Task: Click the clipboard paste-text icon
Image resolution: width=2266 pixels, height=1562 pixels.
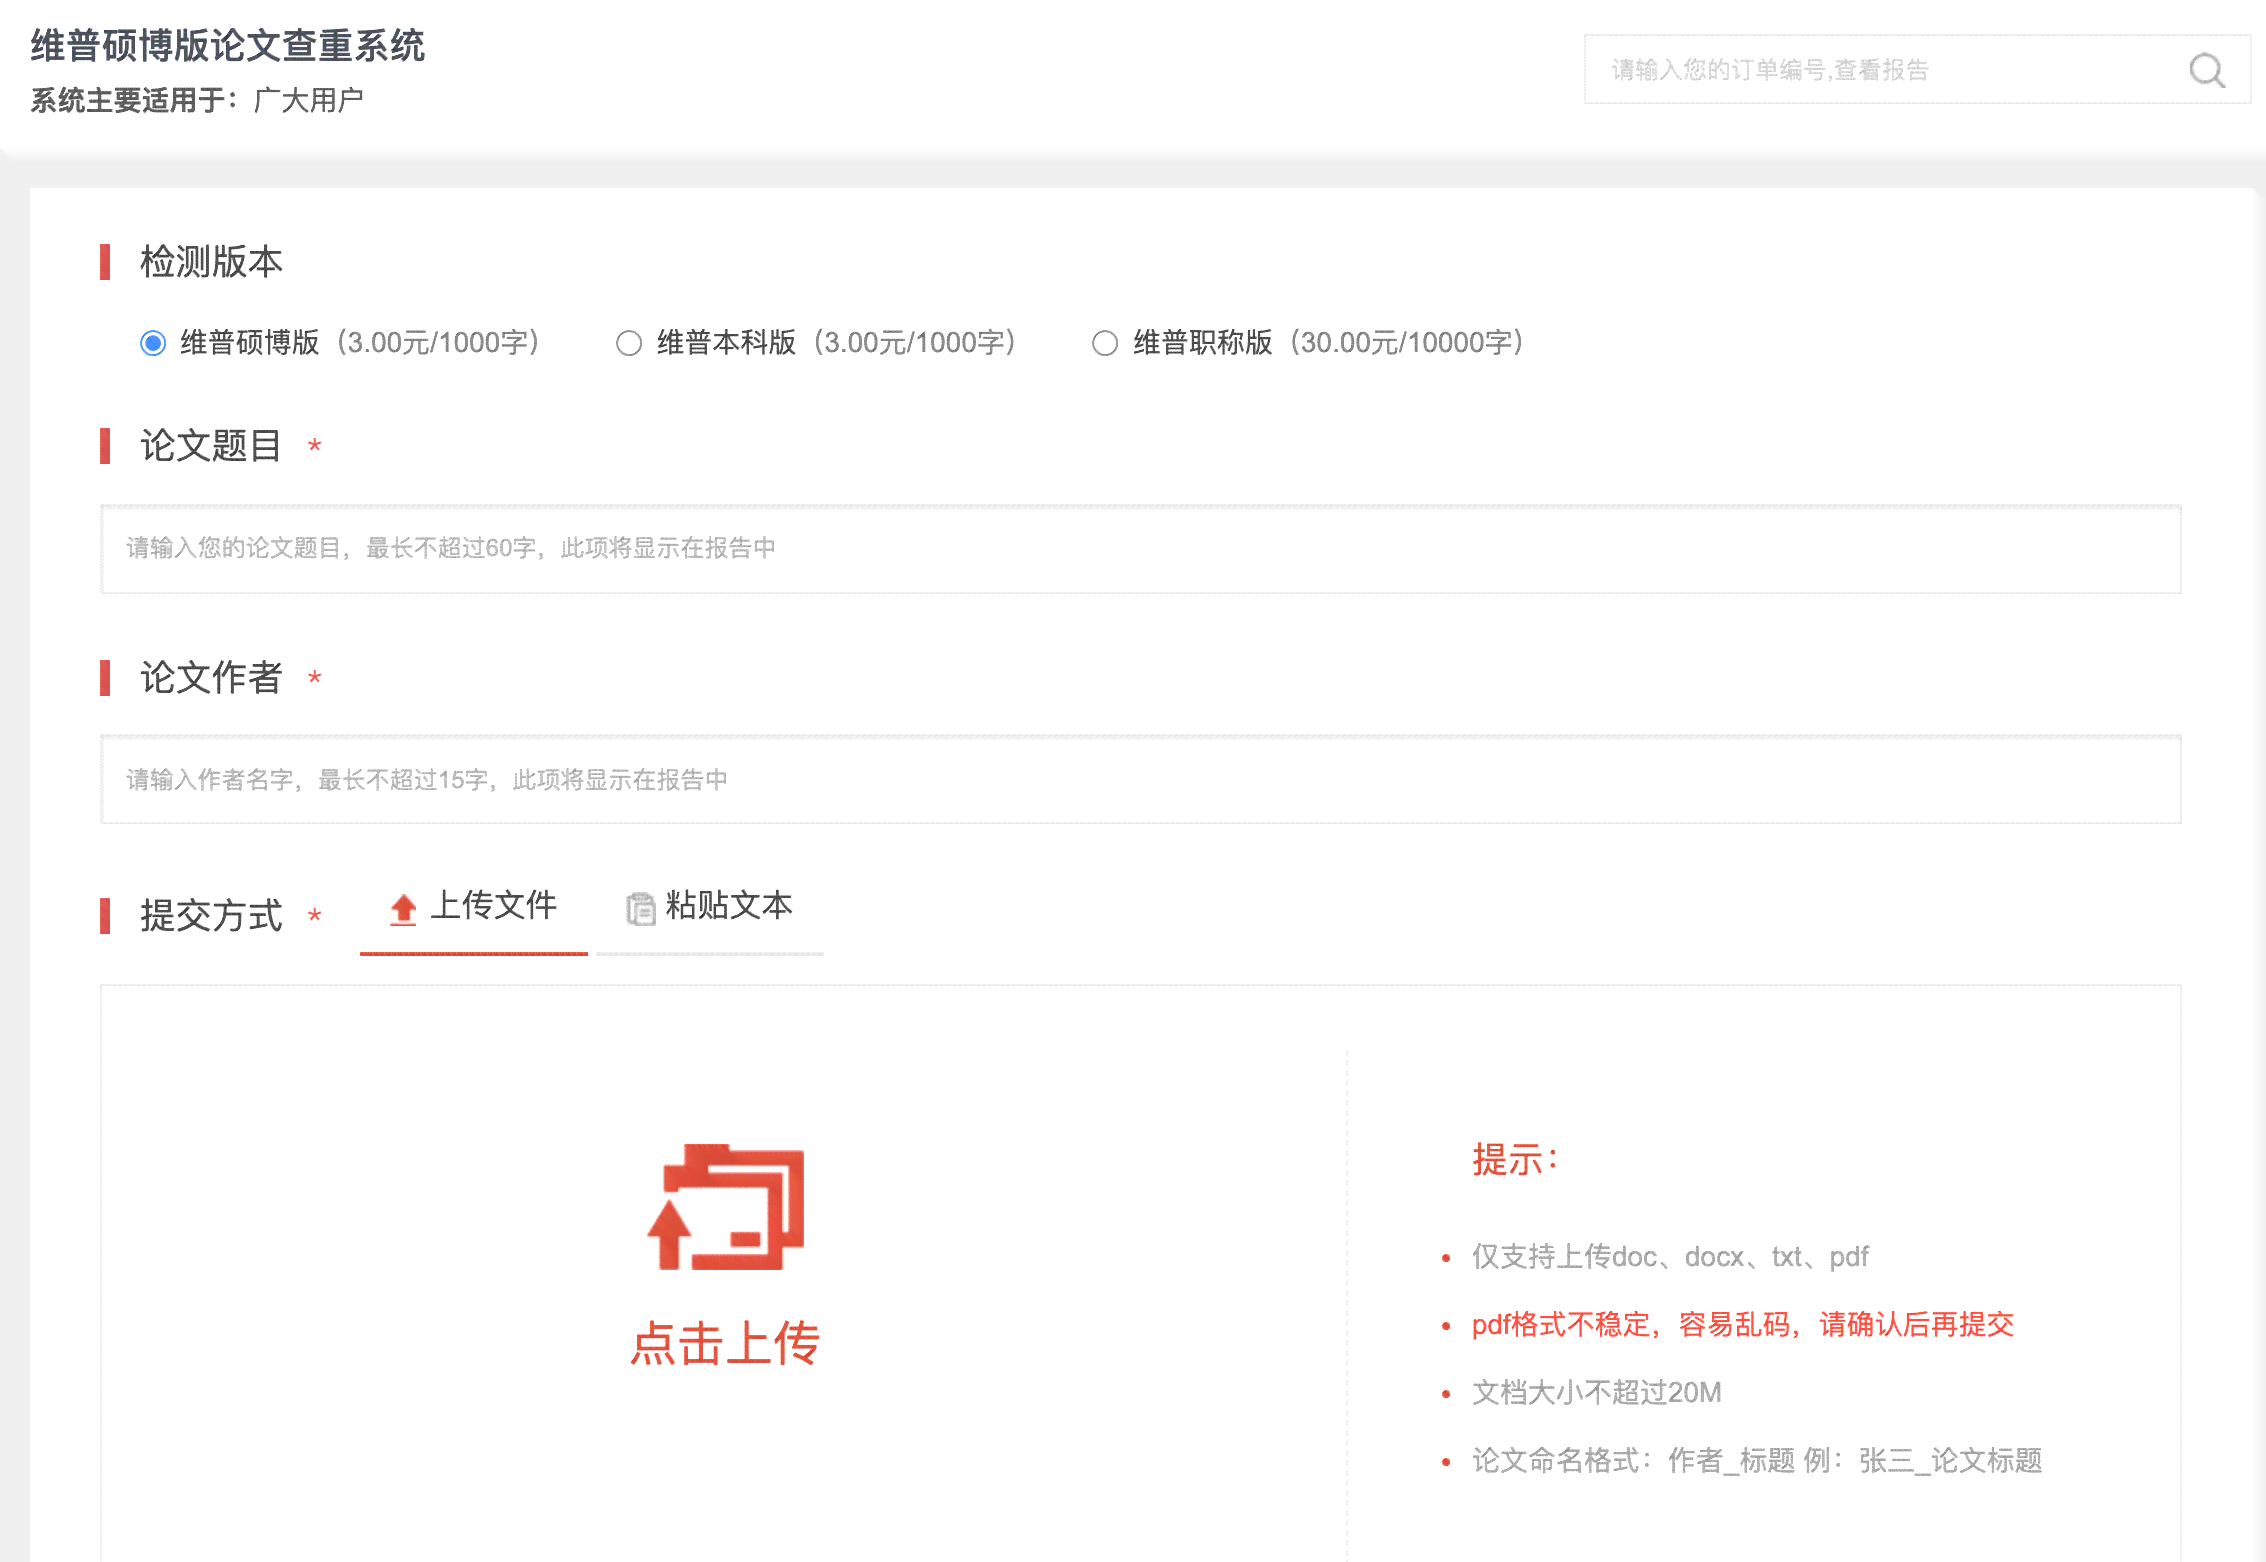Action: pos(640,908)
